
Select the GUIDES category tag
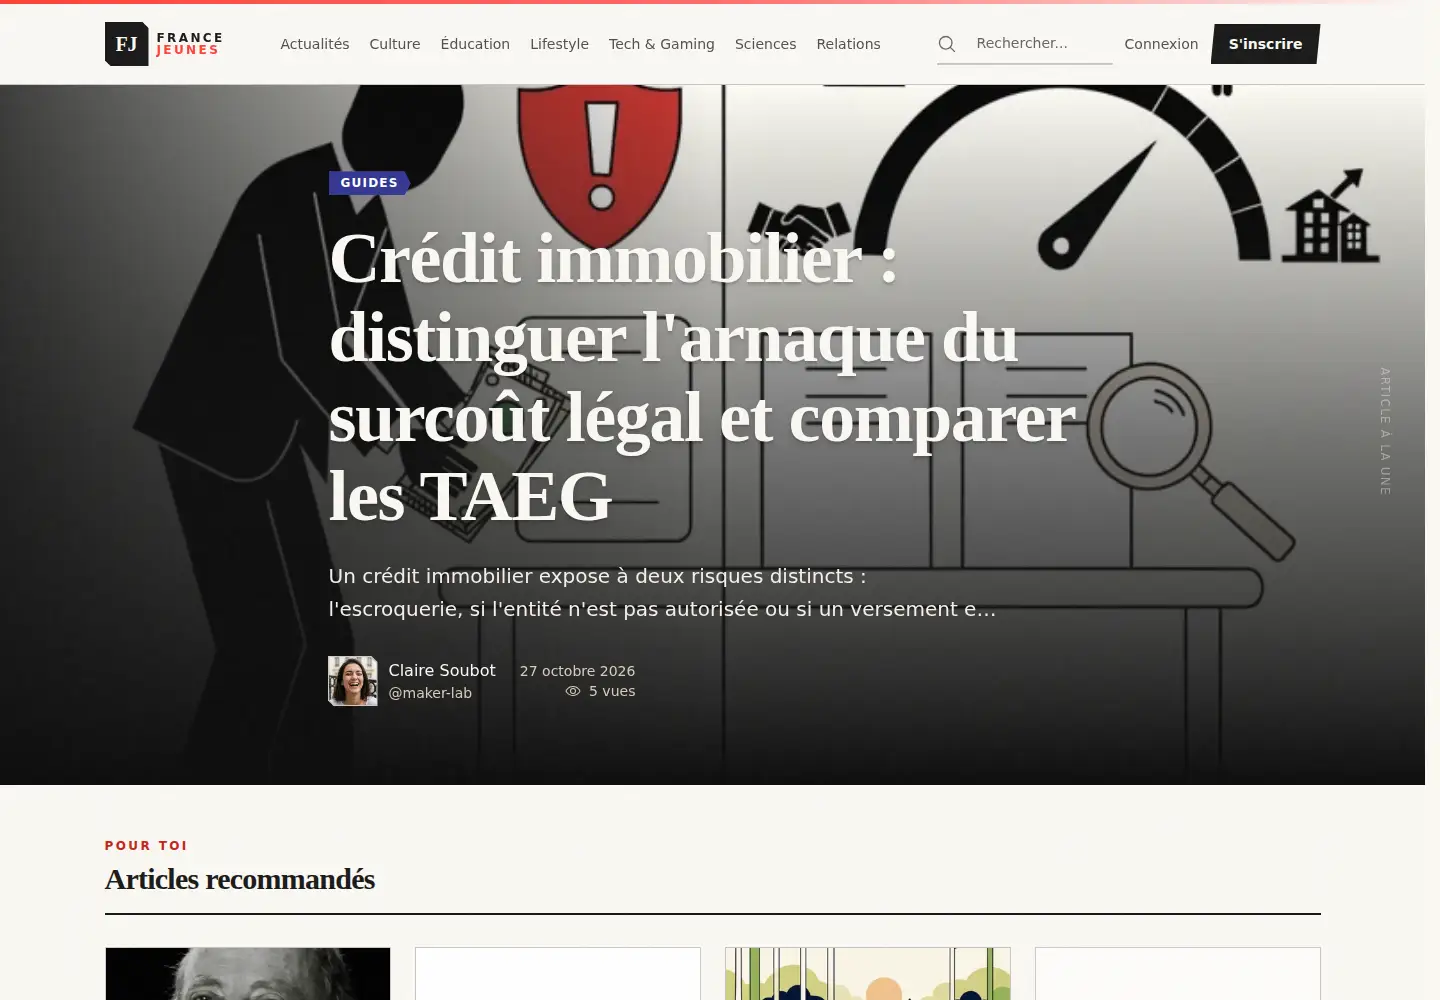pyautogui.click(x=369, y=183)
